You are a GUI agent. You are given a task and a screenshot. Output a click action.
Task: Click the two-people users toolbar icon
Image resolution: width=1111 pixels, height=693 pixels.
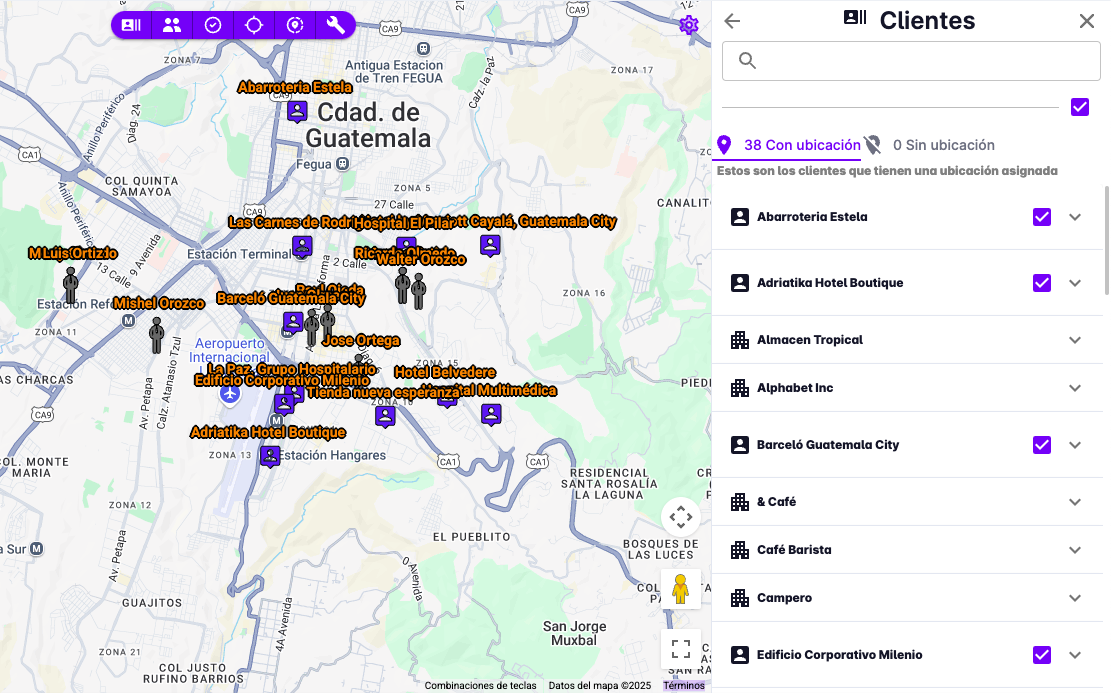[172, 25]
